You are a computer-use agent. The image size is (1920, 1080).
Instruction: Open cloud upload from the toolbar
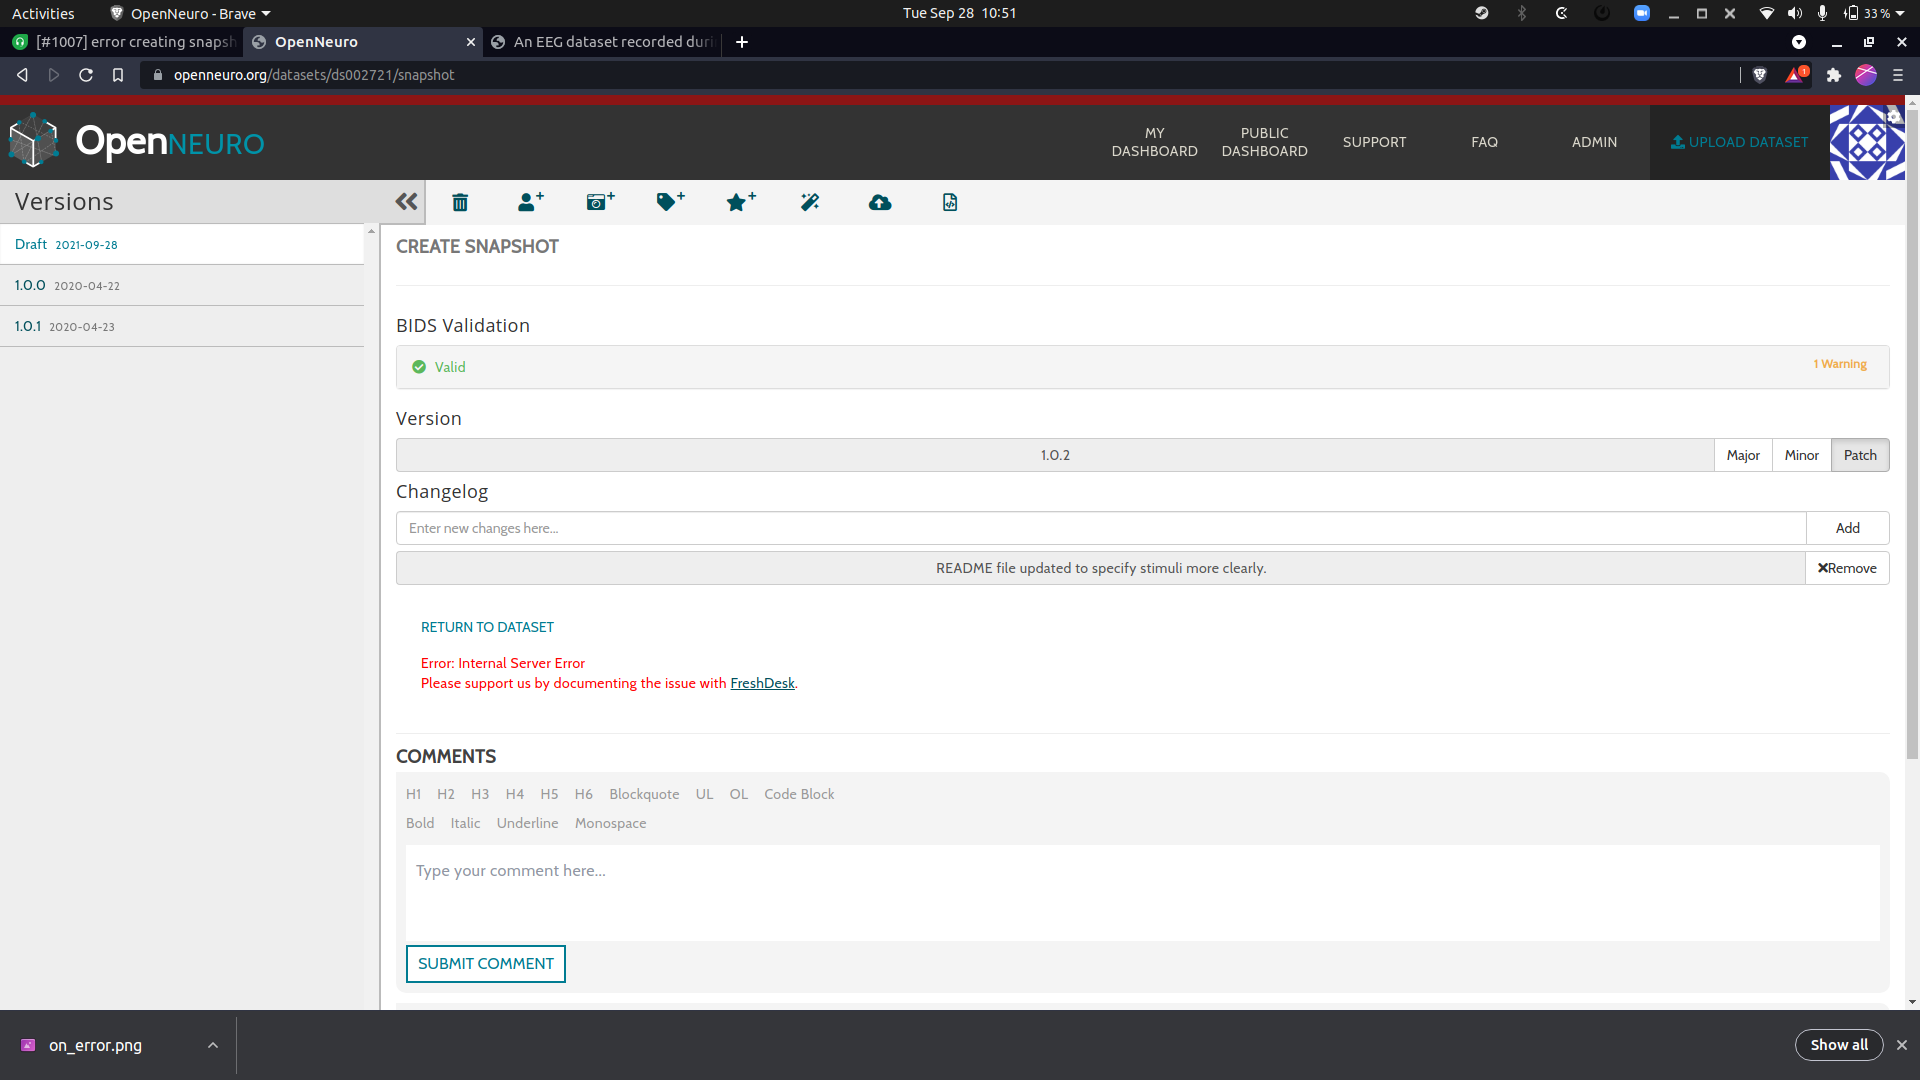[x=880, y=202]
